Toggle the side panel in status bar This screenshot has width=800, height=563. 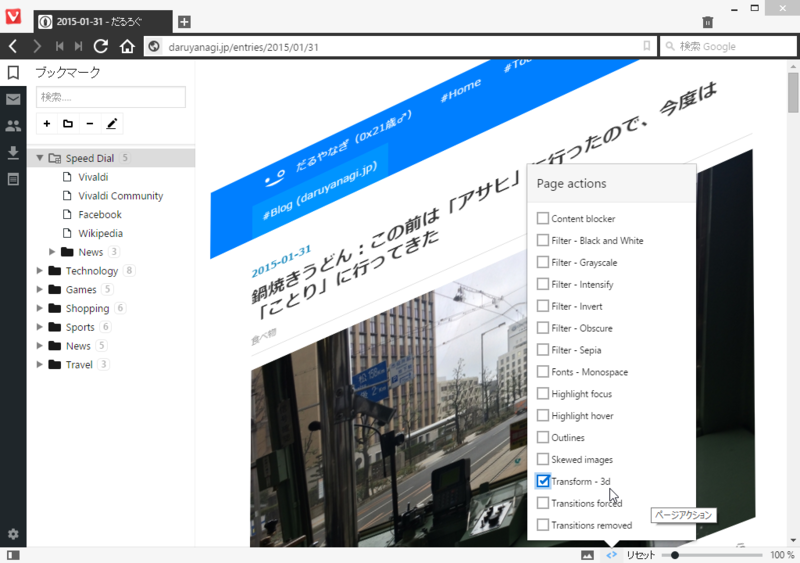click(13, 555)
